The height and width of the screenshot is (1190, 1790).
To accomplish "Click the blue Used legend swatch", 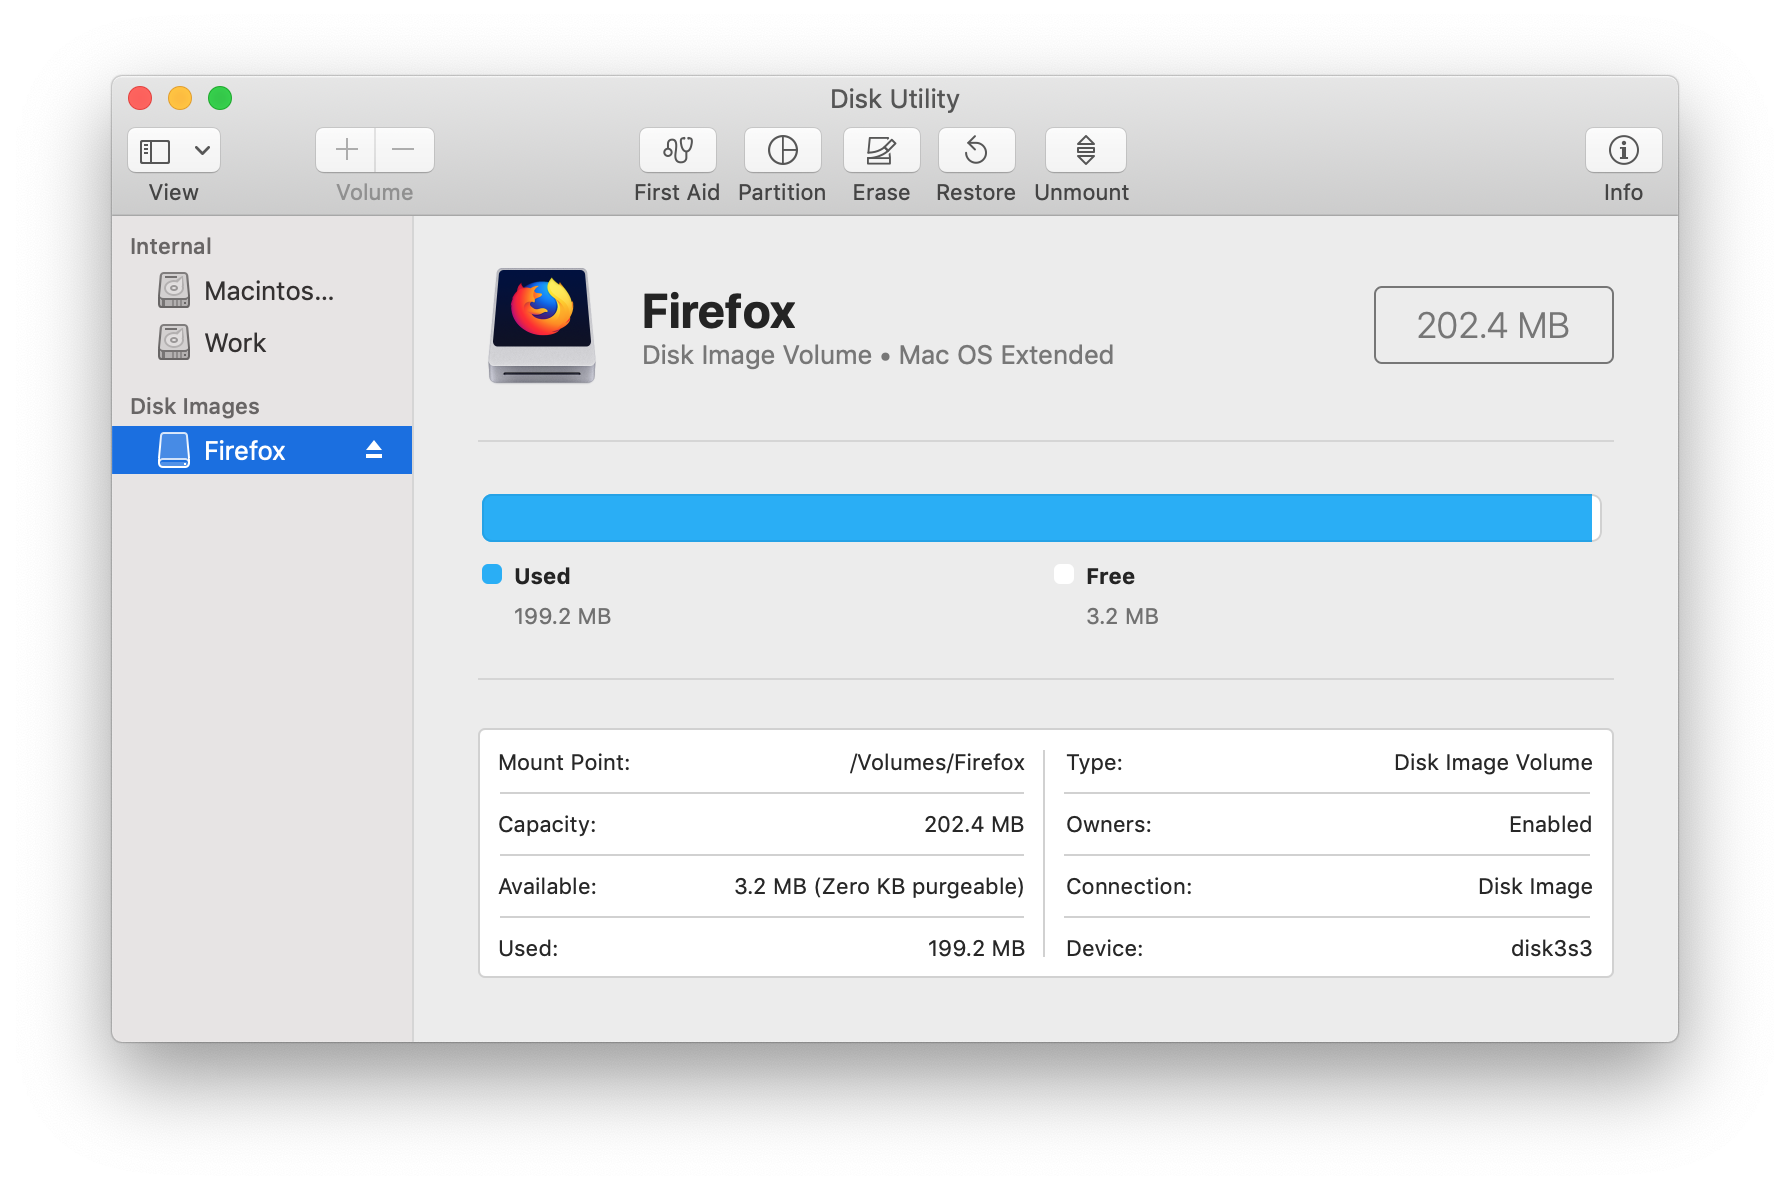I will [x=492, y=574].
